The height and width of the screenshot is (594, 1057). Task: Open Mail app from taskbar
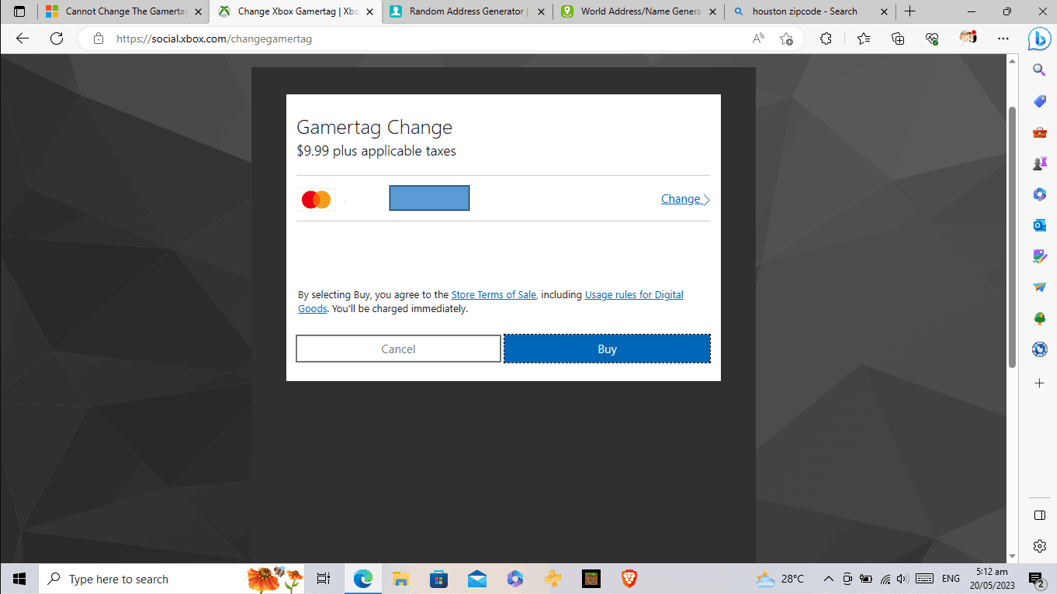[477, 578]
